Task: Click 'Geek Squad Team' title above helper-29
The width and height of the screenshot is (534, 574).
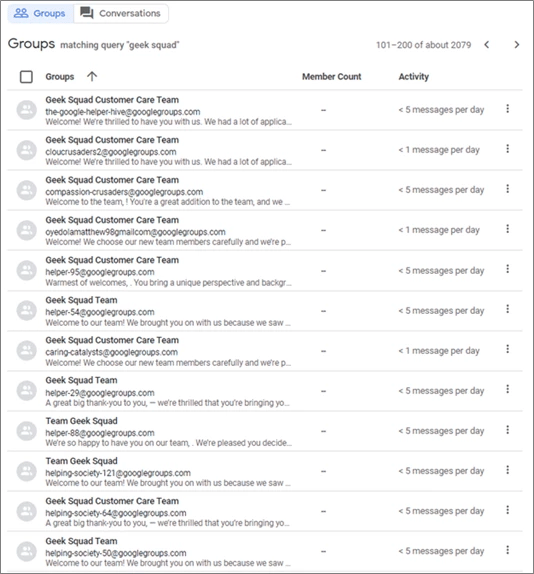Action: tap(81, 380)
